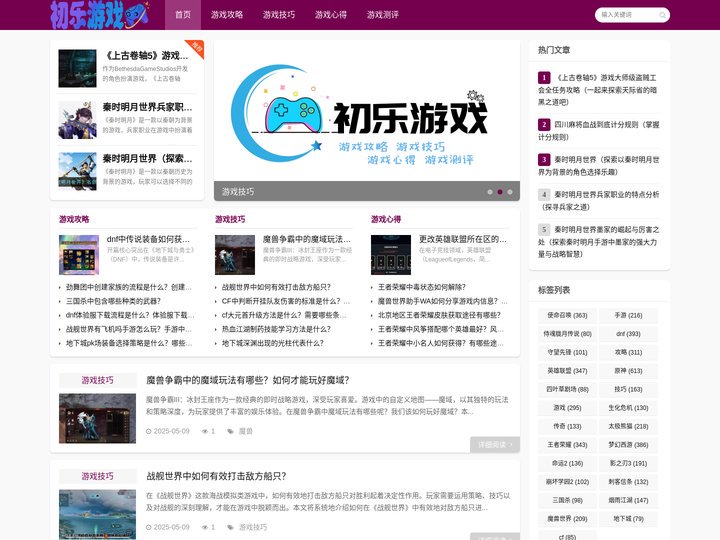Click the 魔兽 tag on first post
This screenshot has width=720, height=540.
246,431
